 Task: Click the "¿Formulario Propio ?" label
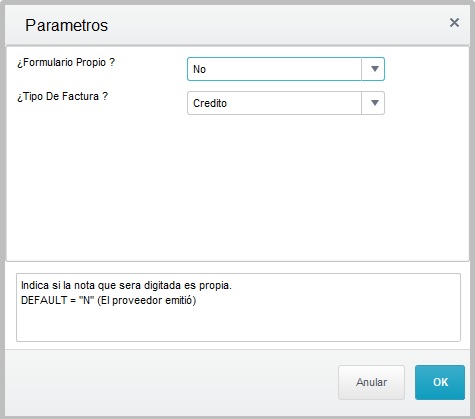point(66,62)
